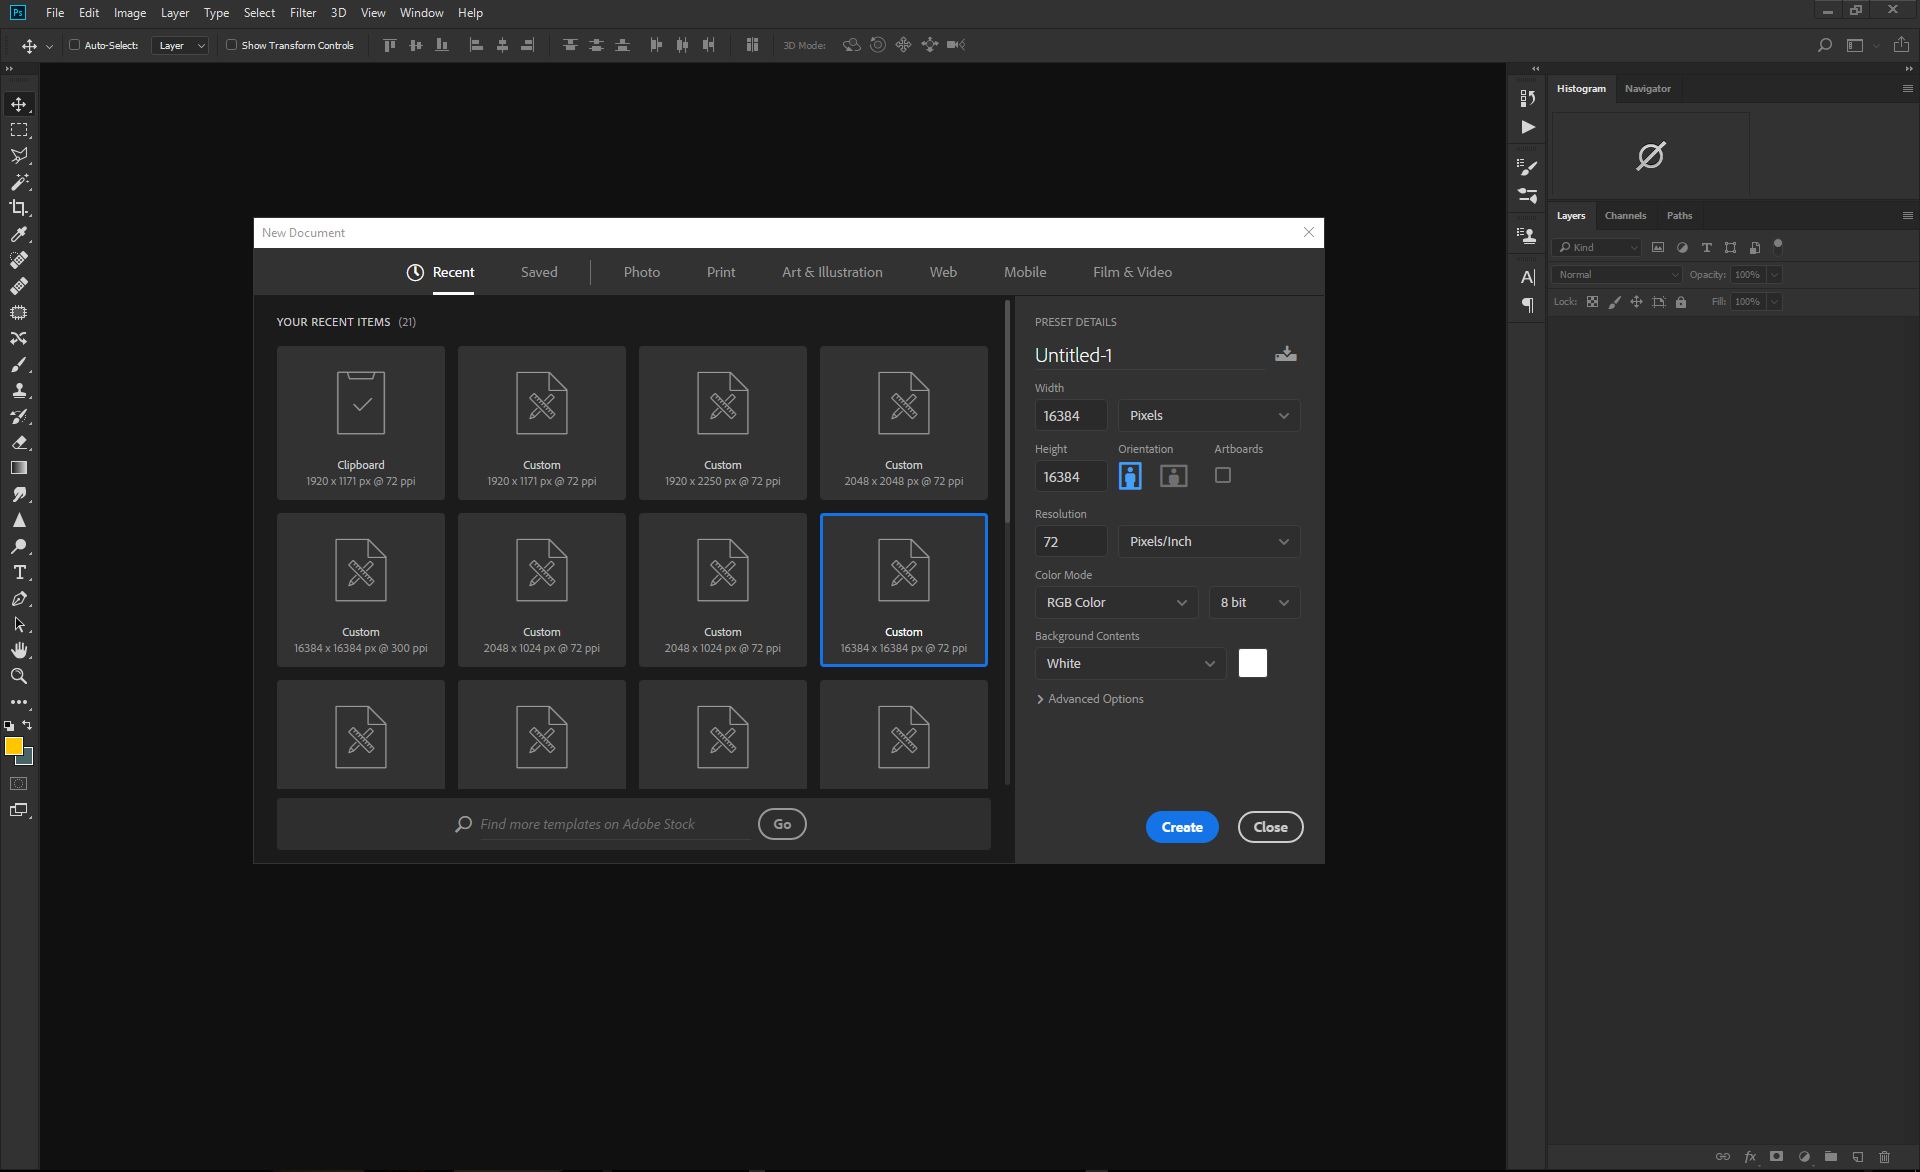The width and height of the screenshot is (1920, 1172).
Task: Select the Brush tool
Action: (19, 364)
